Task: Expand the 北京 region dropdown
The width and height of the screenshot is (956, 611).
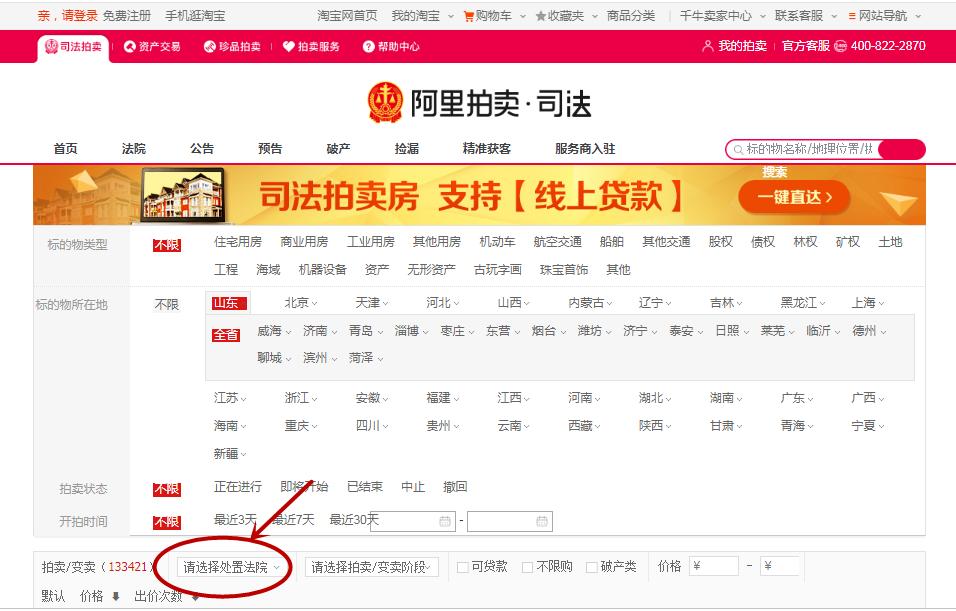Action: 301,302
